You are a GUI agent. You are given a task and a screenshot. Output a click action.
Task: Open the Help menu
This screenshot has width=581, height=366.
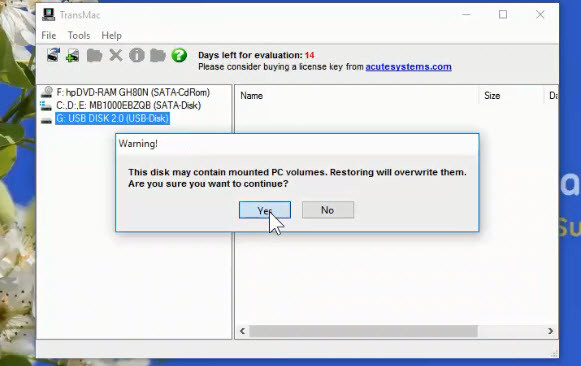(x=112, y=36)
